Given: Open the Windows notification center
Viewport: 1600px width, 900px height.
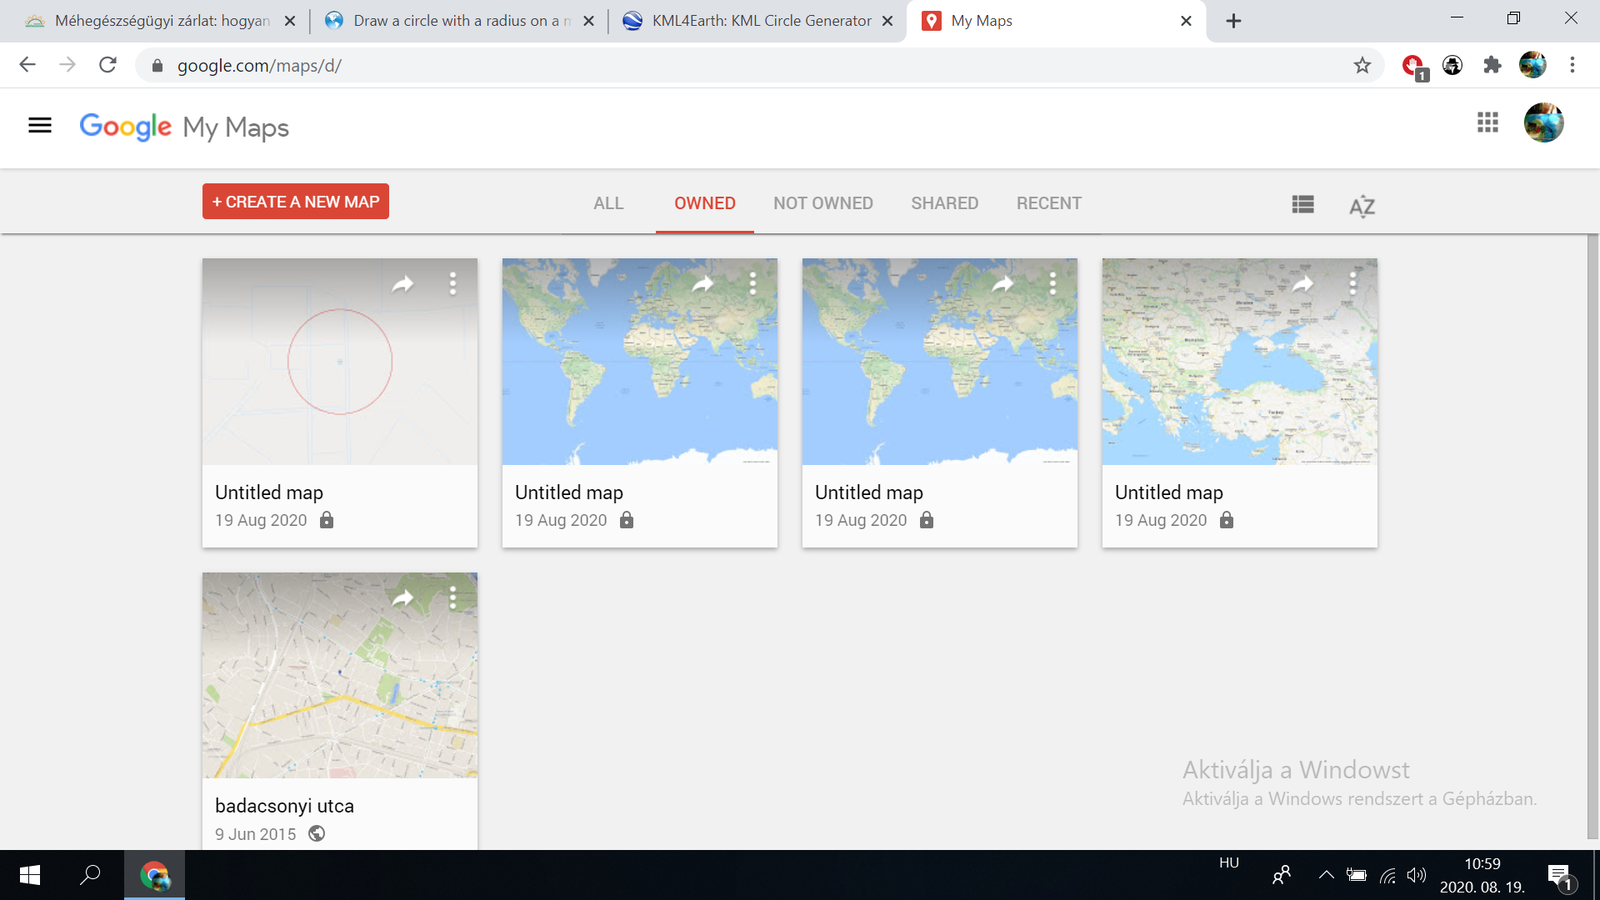Looking at the screenshot, I should coord(1561,877).
